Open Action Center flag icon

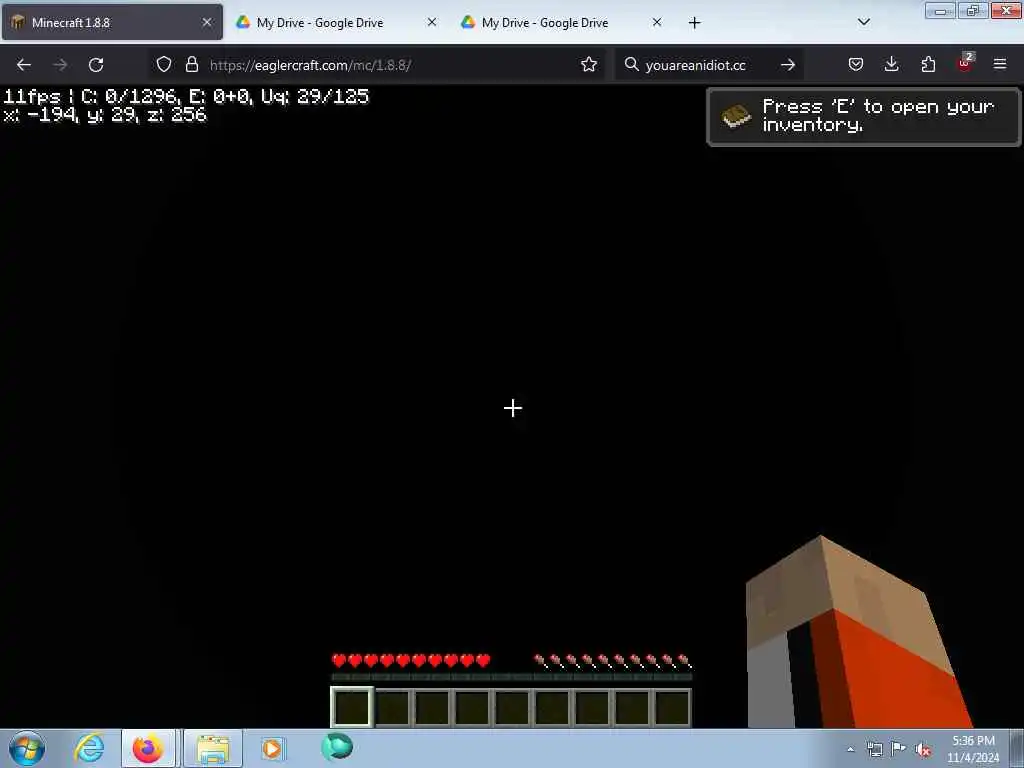pyautogui.click(x=899, y=749)
